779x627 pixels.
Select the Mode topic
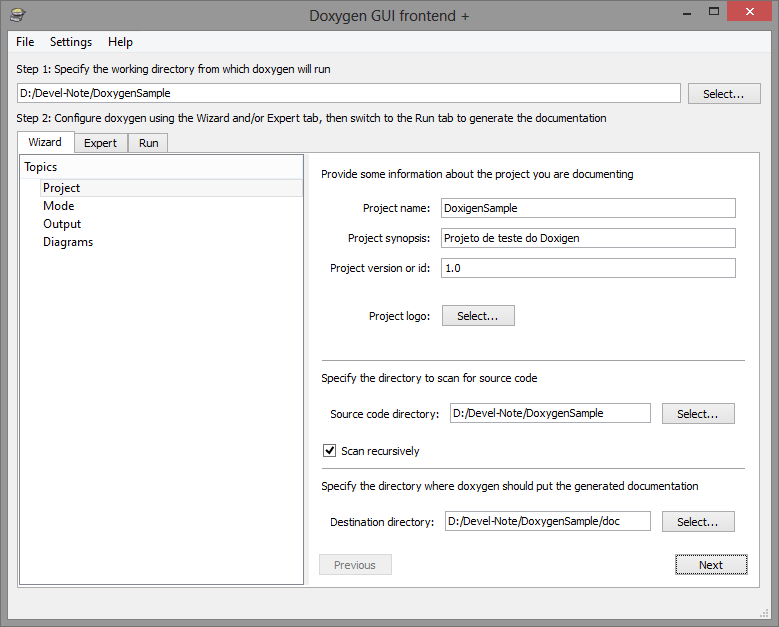coord(59,206)
